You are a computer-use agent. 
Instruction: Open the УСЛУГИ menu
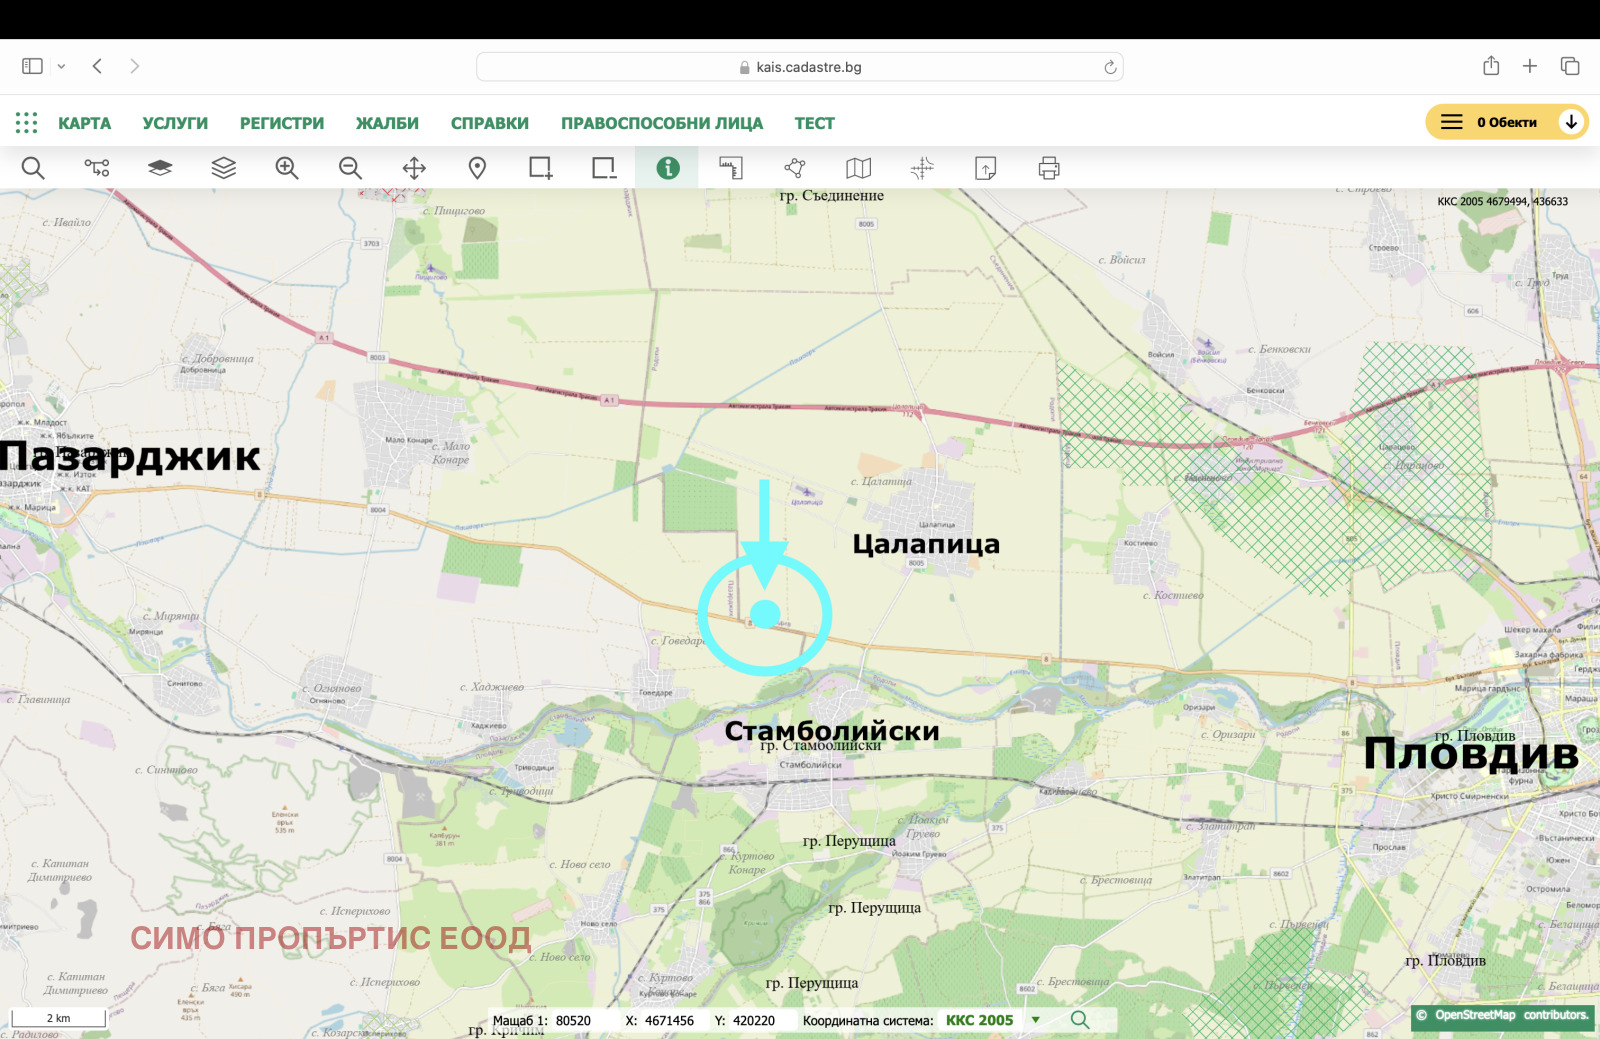pyautogui.click(x=175, y=123)
